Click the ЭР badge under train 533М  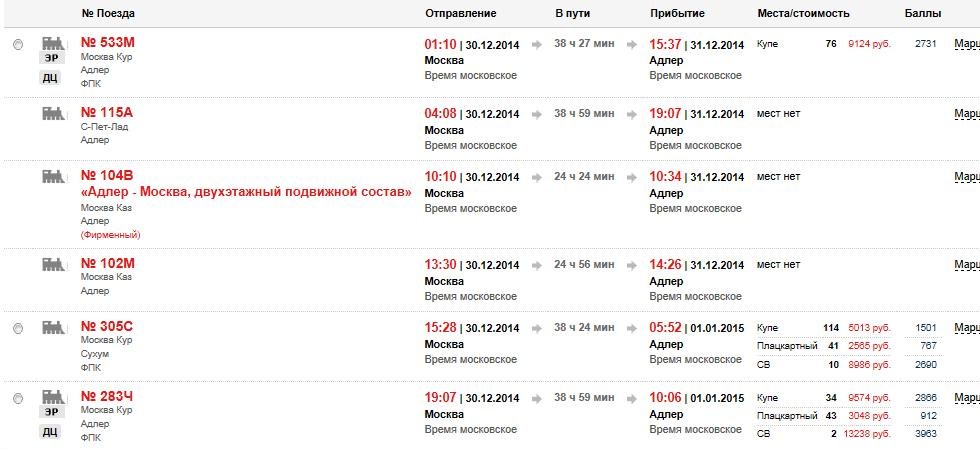click(x=50, y=59)
